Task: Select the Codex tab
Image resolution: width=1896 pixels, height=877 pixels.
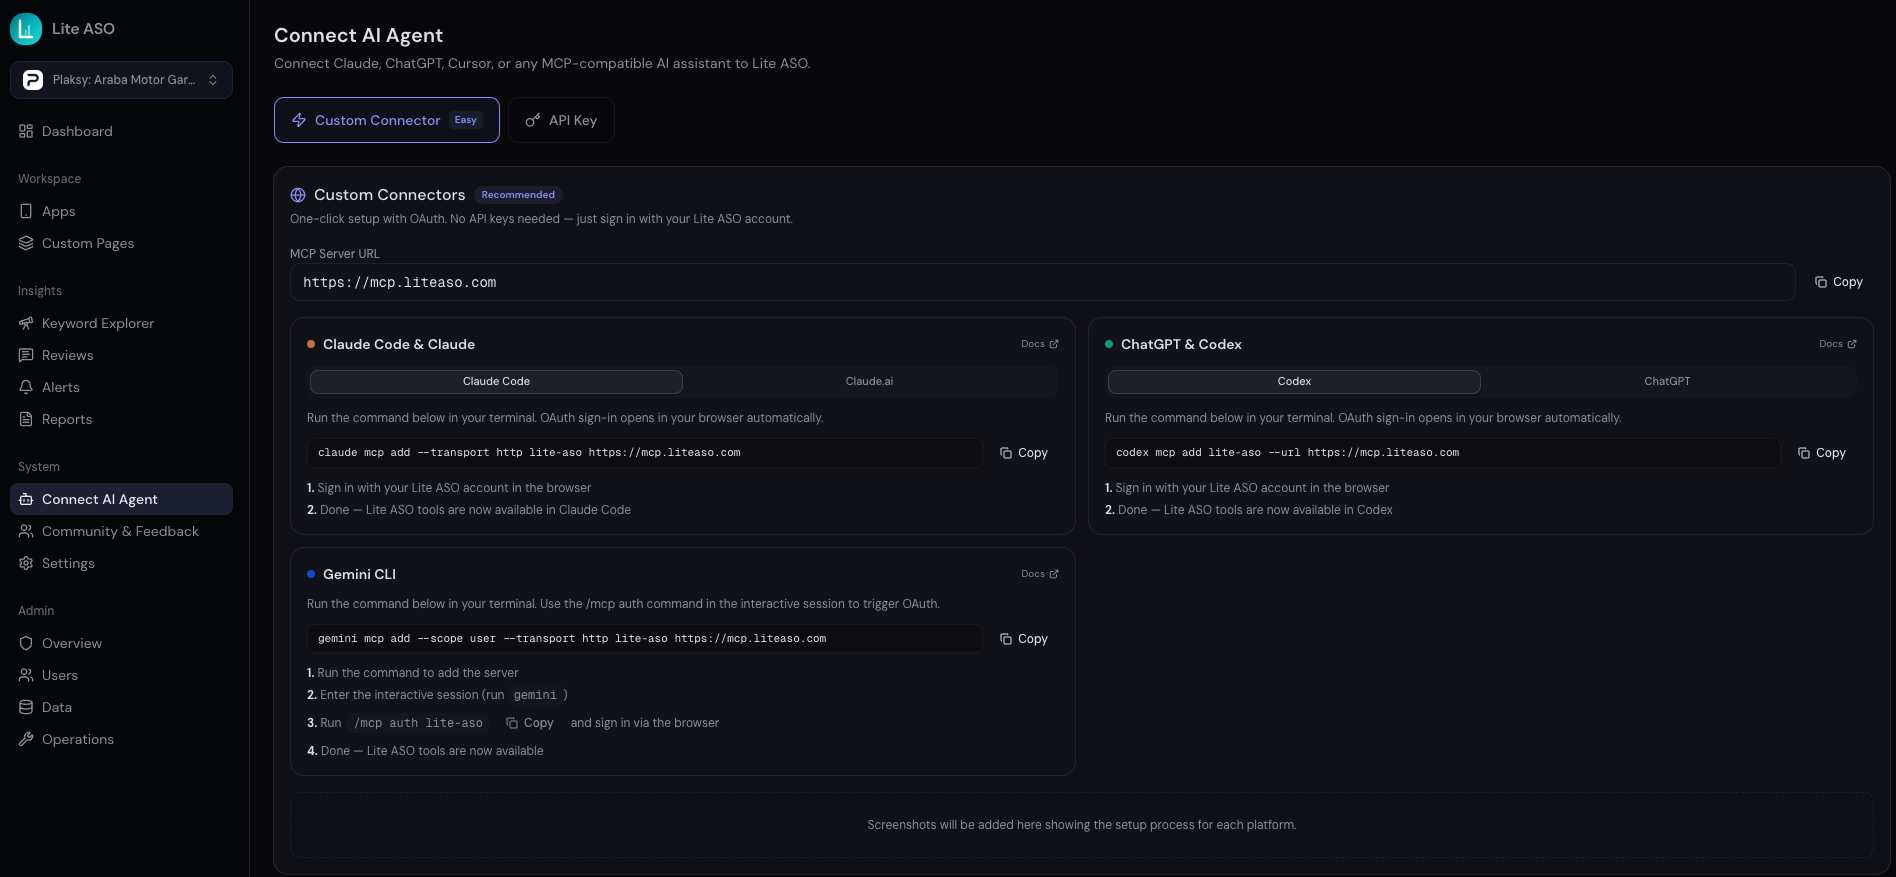Action: tap(1294, 381)
